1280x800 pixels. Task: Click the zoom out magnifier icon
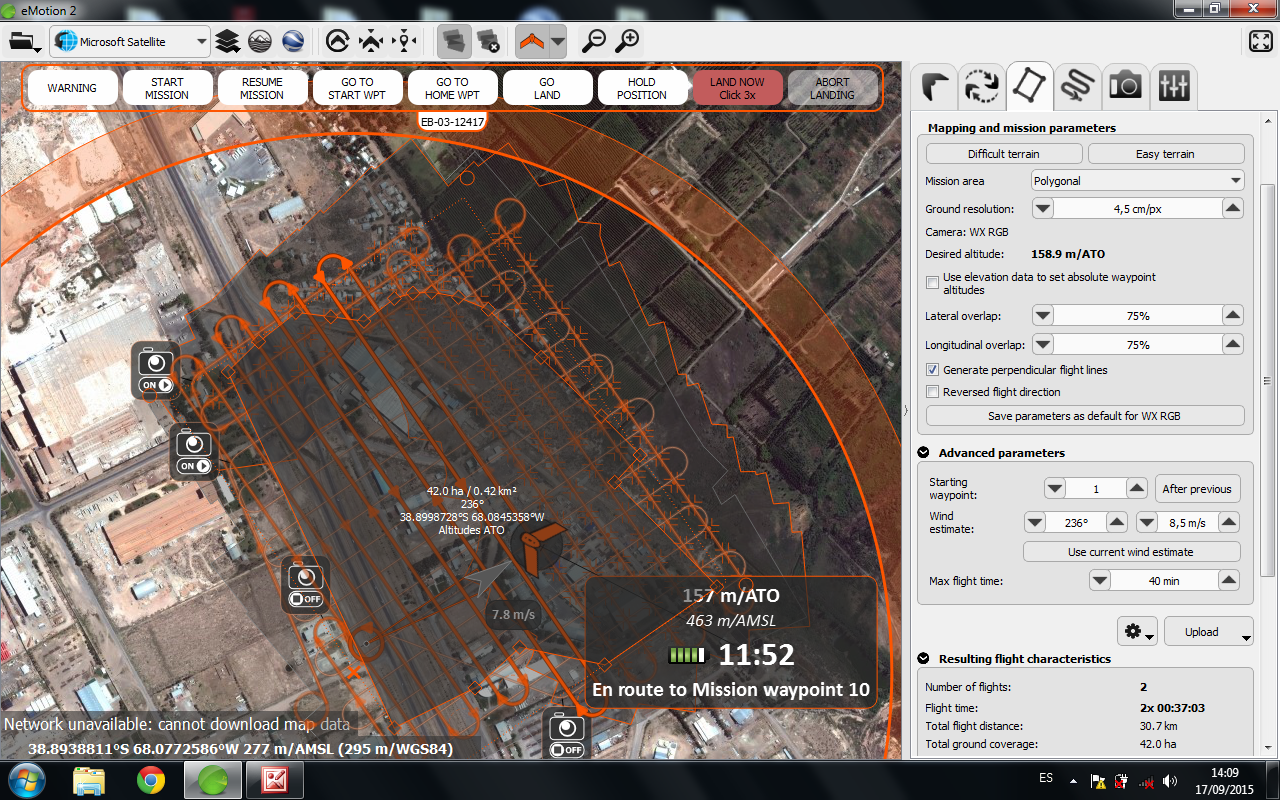(594, 41)
